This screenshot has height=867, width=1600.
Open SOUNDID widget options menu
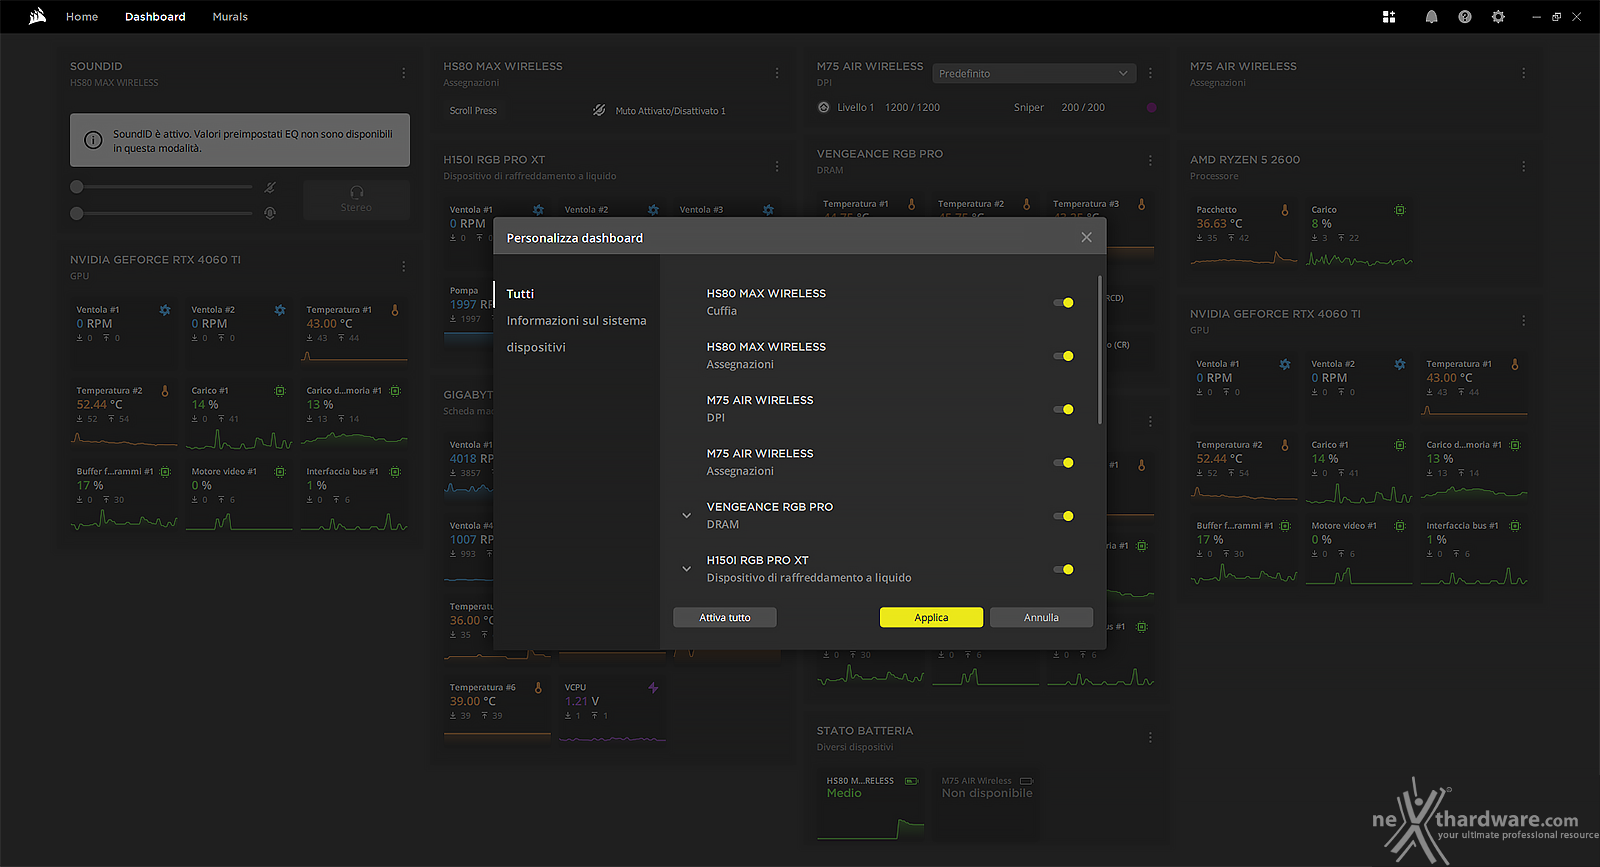pos(404,73)
